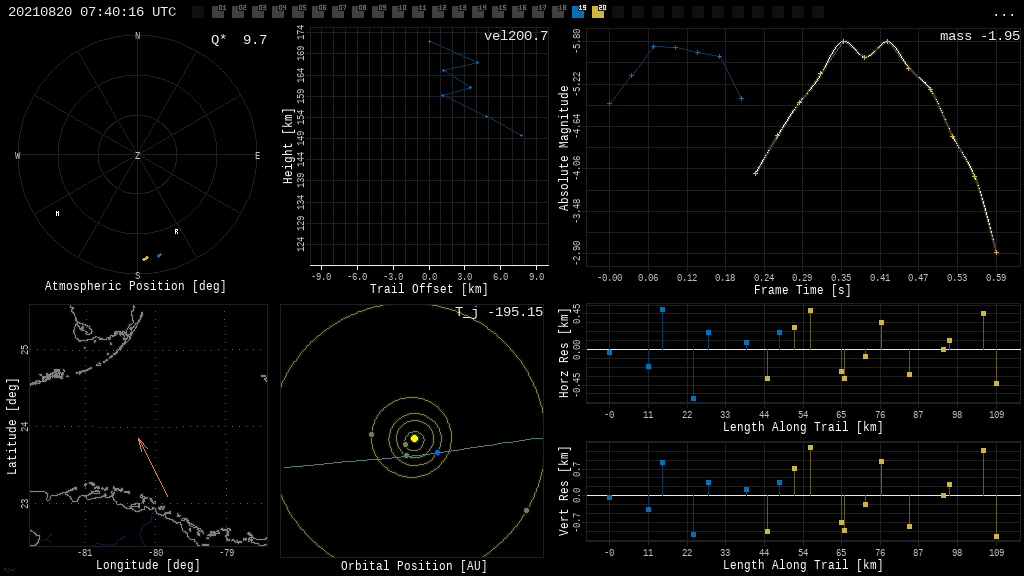
Task: Select station box 10 in top strip
Action: (x=398, y=11)
